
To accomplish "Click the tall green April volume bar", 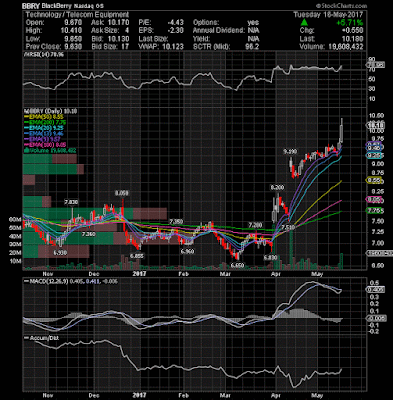I will (291, 249).
